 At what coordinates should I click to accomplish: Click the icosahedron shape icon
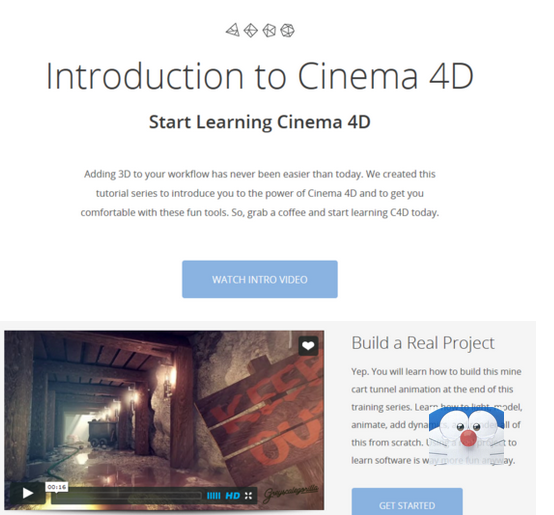point(287,30)
